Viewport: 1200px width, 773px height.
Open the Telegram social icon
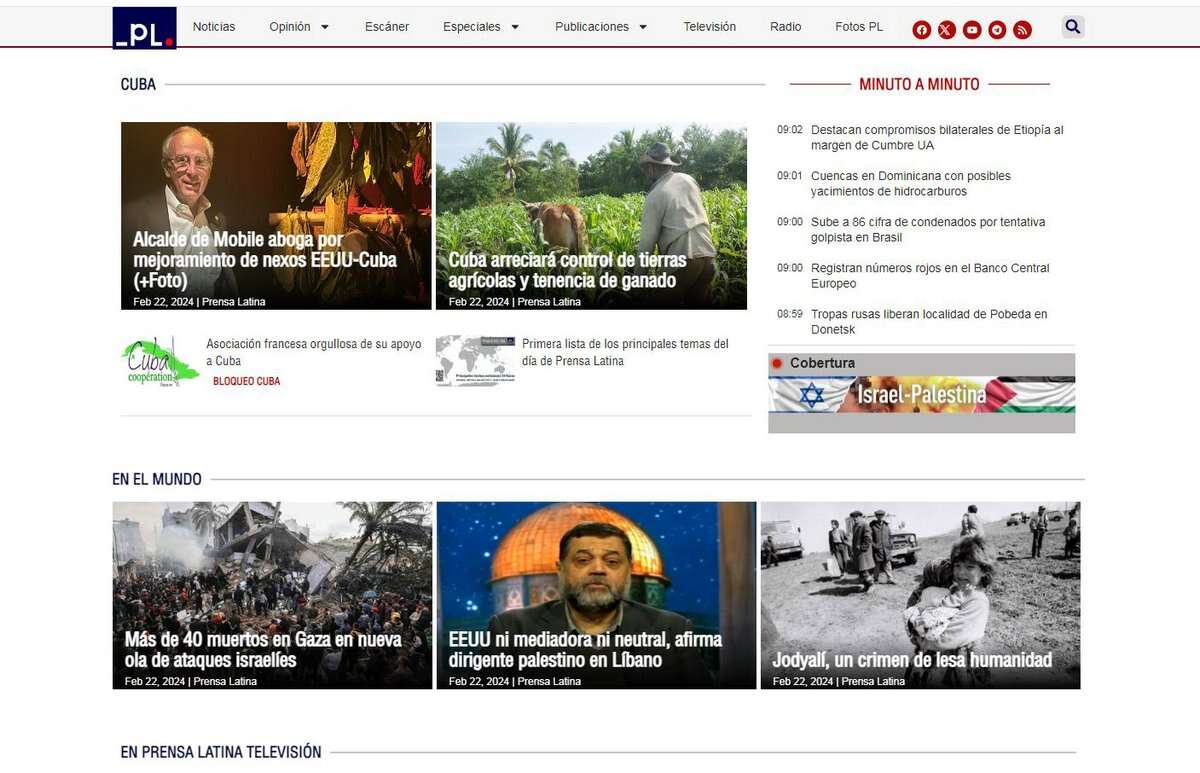tap(997, 30)
